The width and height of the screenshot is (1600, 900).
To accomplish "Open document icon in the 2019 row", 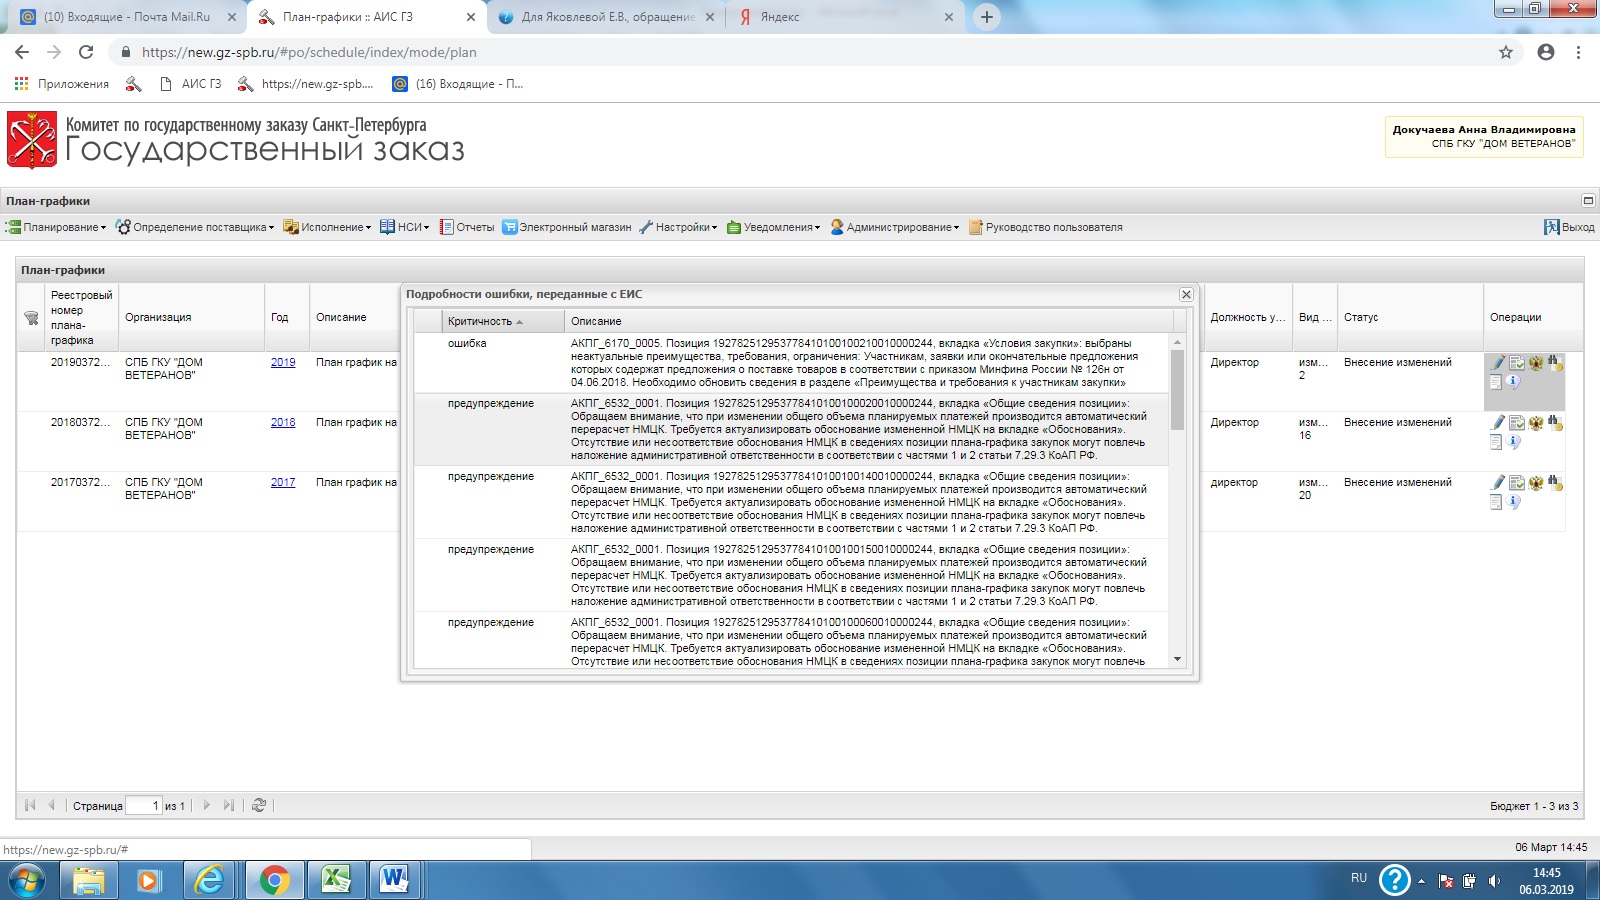I will coord(1496,381).
